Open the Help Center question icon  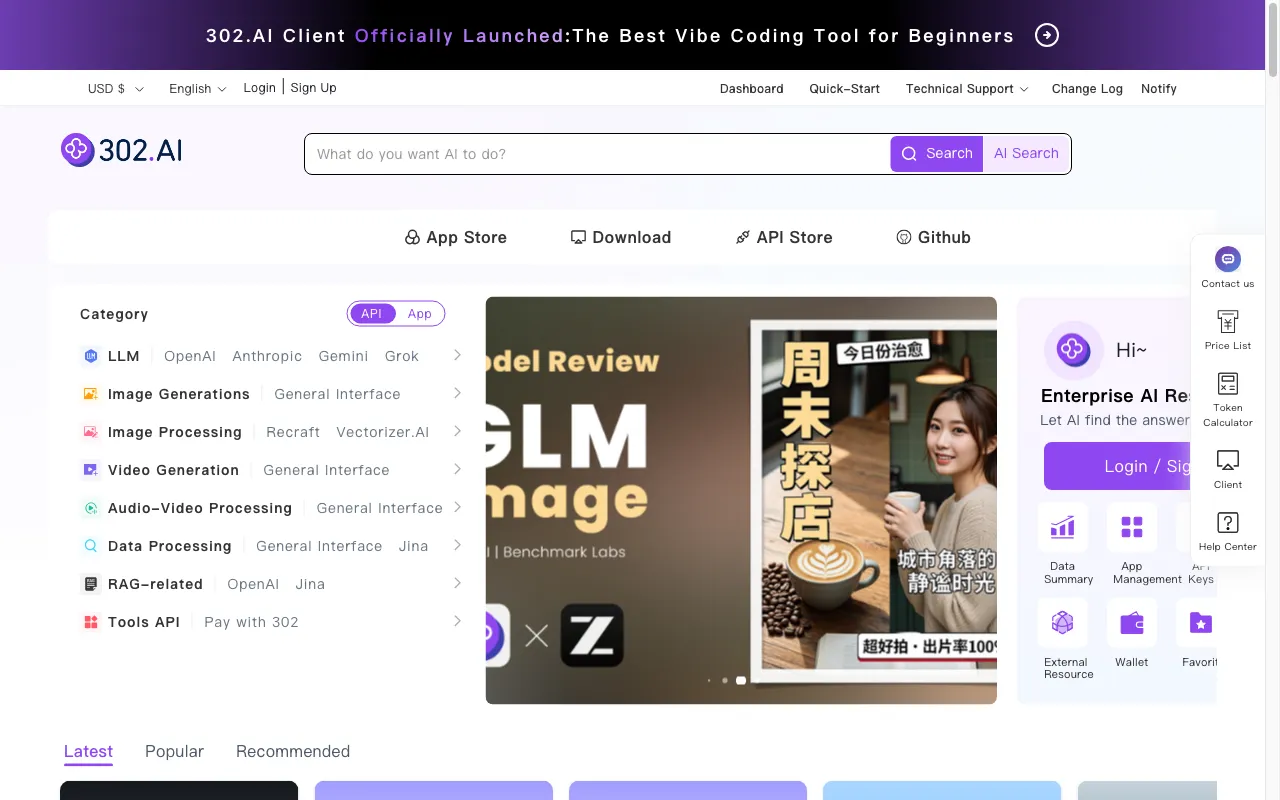[x=1228, y=523]
